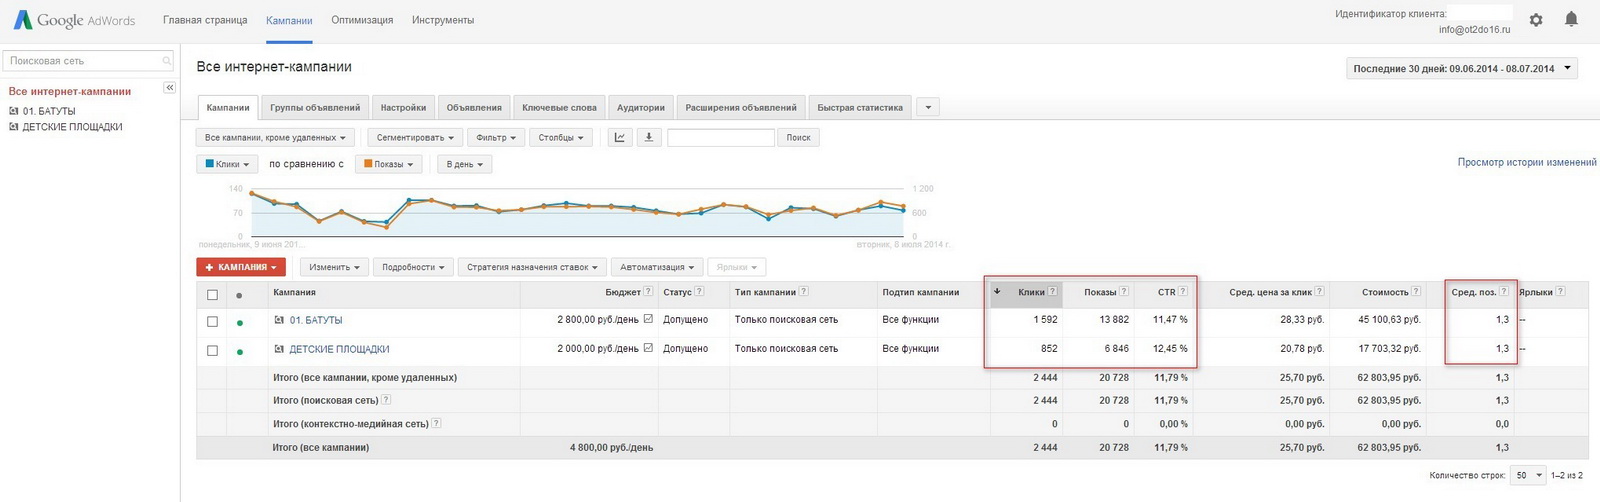Click green status dot for 01. БАТУТЫ
This screenshot has width=1600, height=502.
(239, 322)
